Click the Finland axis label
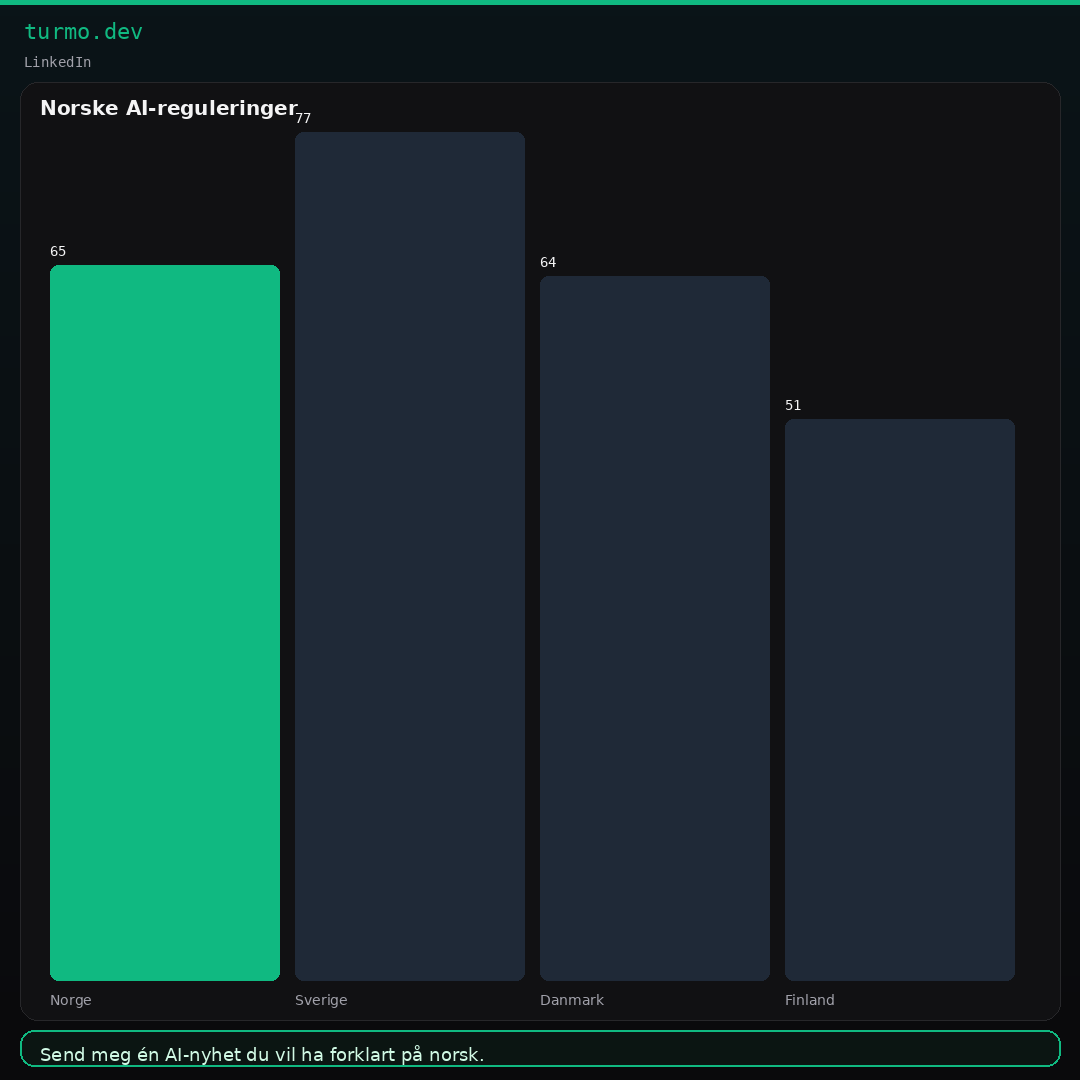1080x1080 pixels. [x=809, y=1000]
